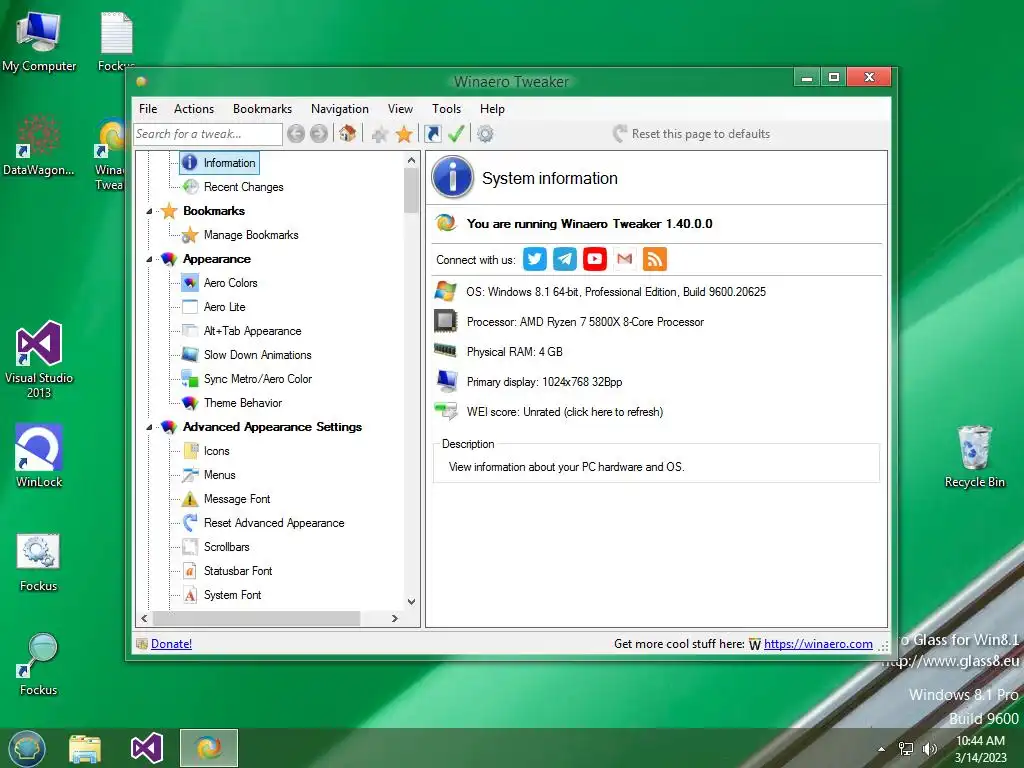This screenshot has width=1024, height=768.
Task: Collapse the Appearance tree group
Action: (x=149, y=259)
